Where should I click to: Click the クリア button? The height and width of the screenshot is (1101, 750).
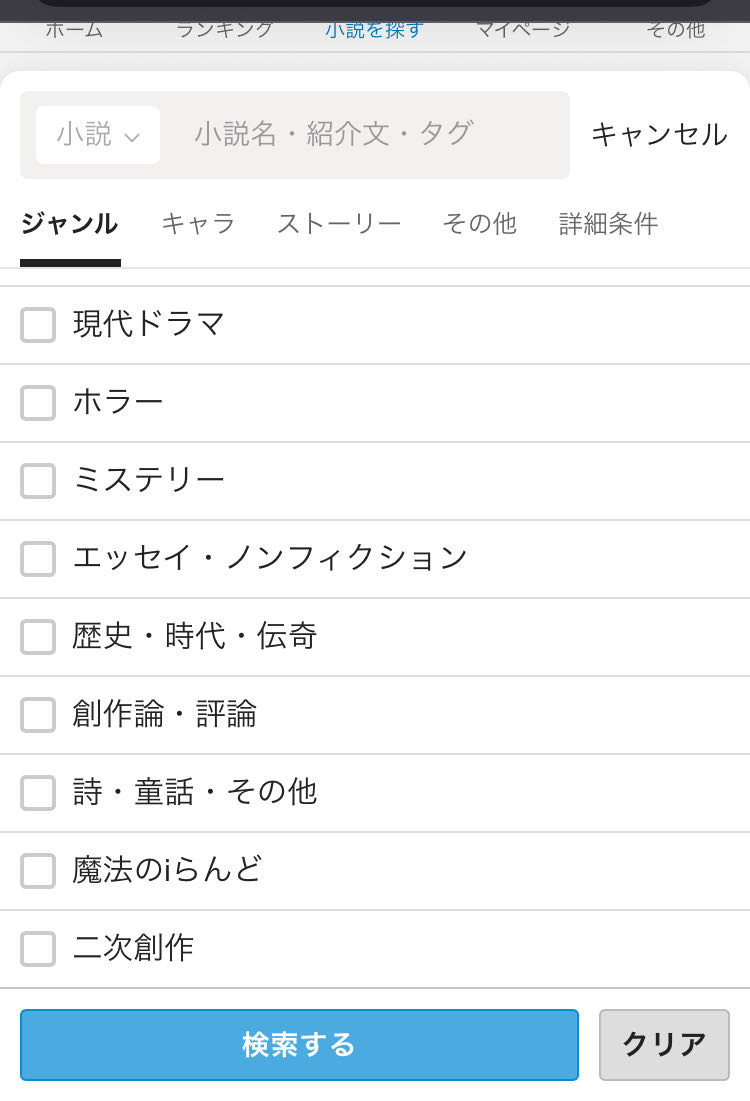(664, 1045)
